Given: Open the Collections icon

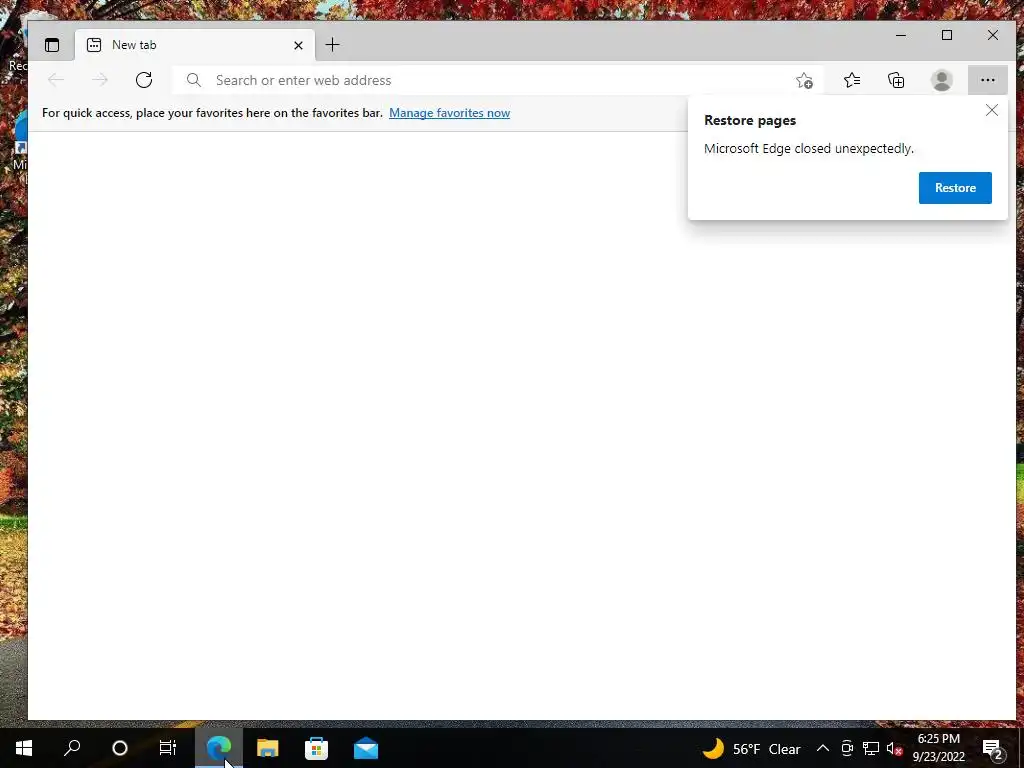Looking at the screenshot, I should (x=896, y=80).
